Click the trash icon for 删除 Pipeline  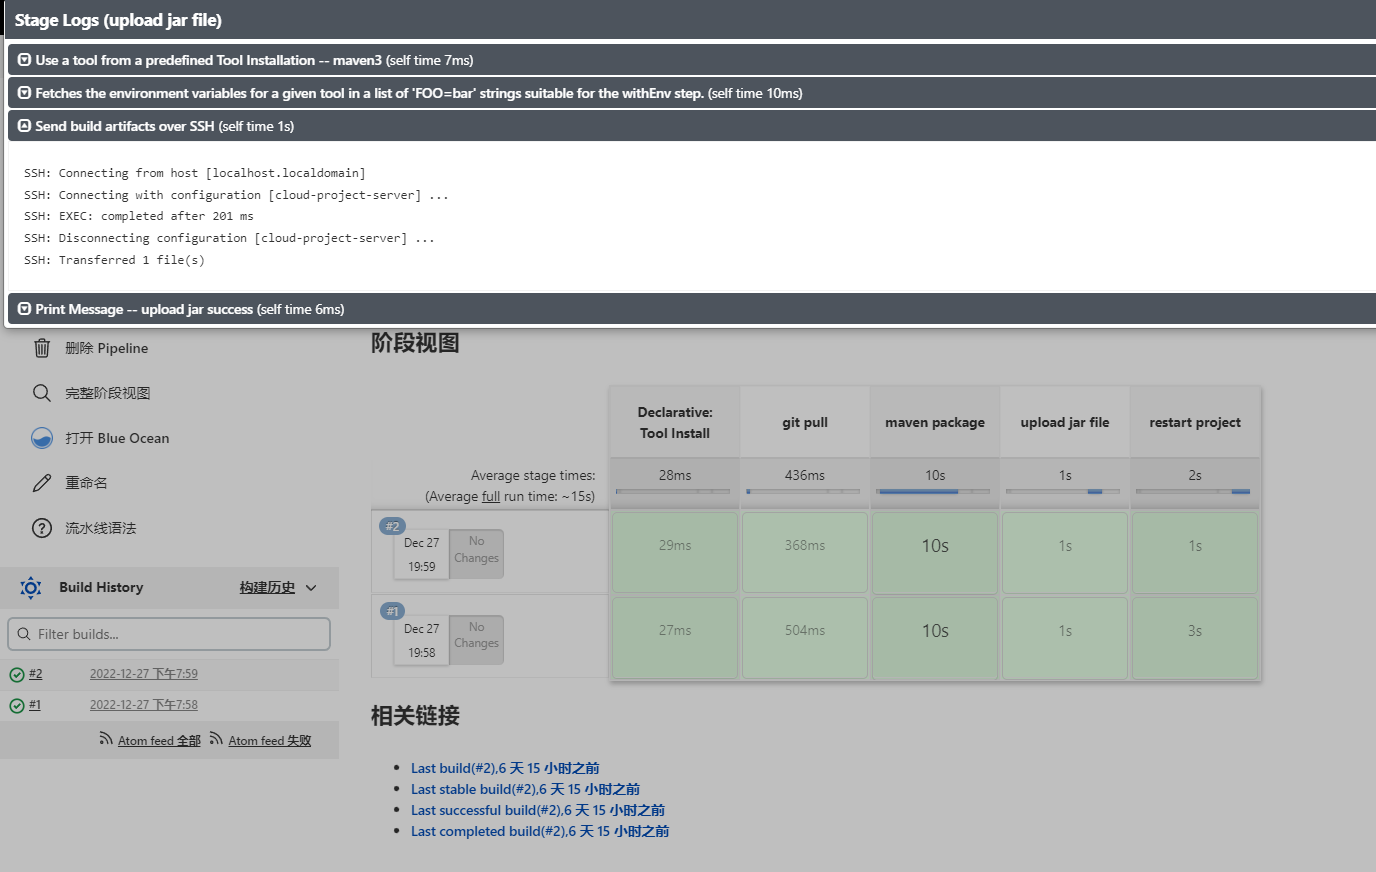(42, 348)
